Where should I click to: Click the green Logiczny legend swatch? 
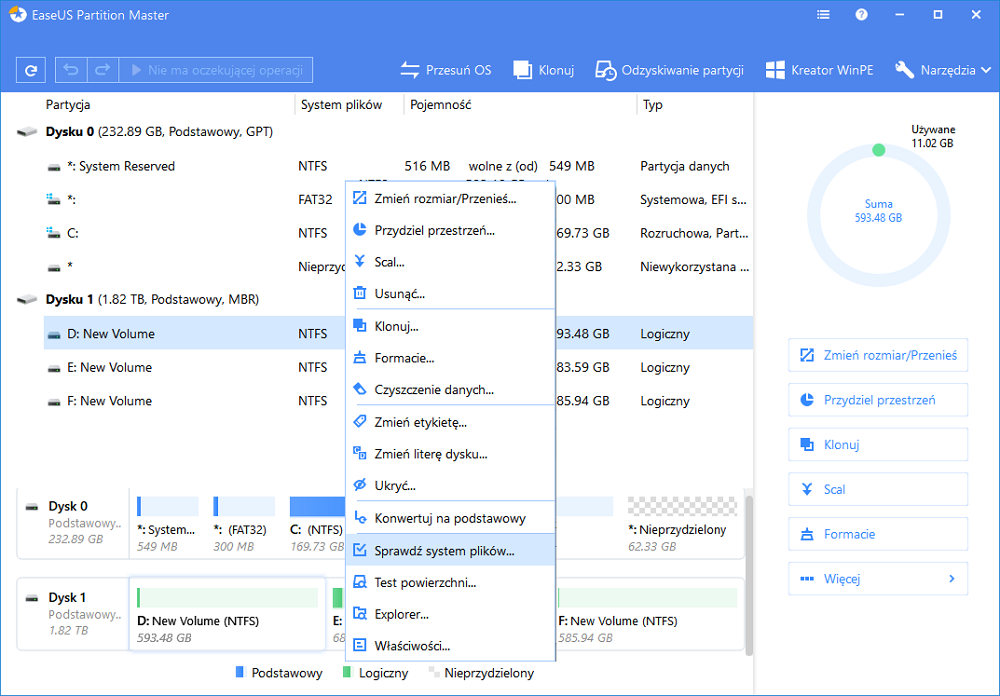(x=347, y=672)
